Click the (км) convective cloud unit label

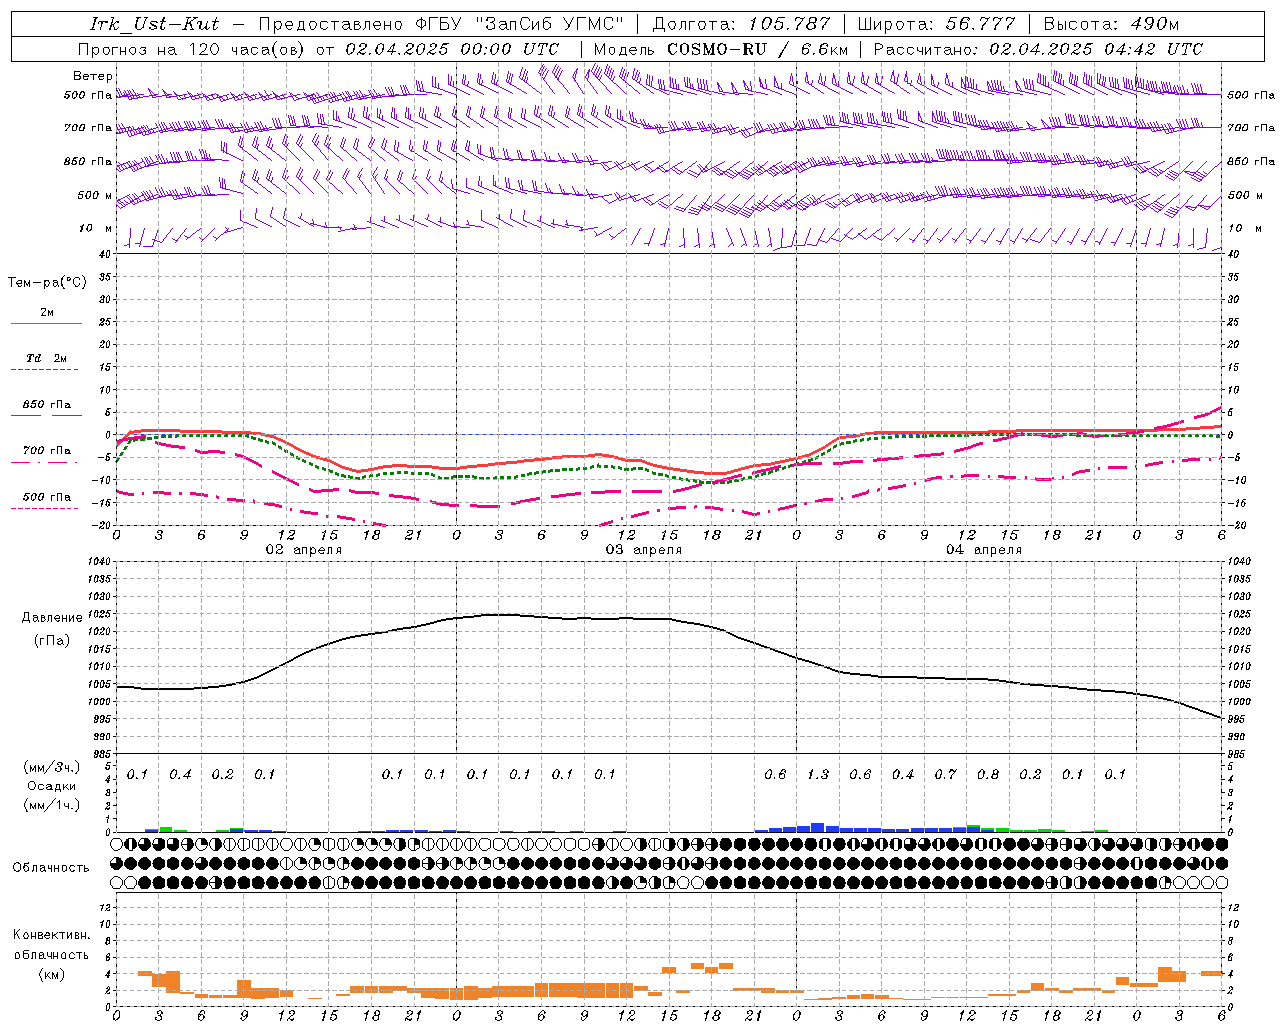[51, 974]
